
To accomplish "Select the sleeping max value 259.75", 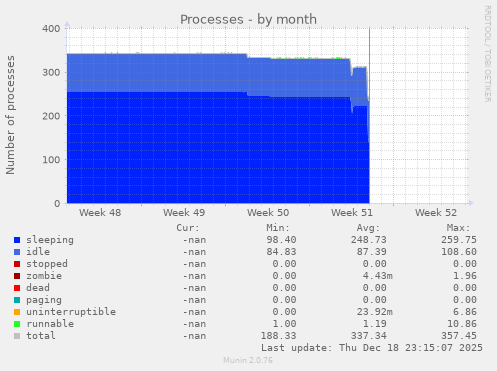I will pos(459,240).
